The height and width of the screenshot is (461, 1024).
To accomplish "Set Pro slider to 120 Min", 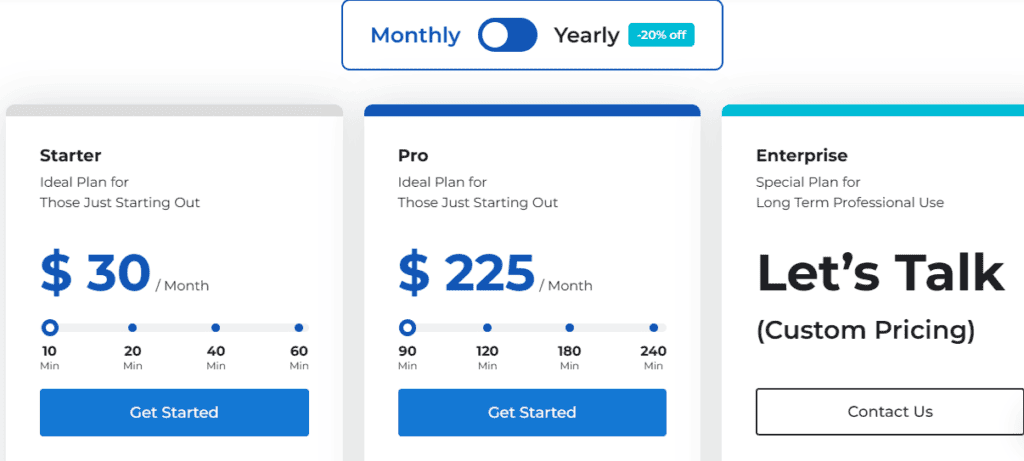I will click(487, 327).
